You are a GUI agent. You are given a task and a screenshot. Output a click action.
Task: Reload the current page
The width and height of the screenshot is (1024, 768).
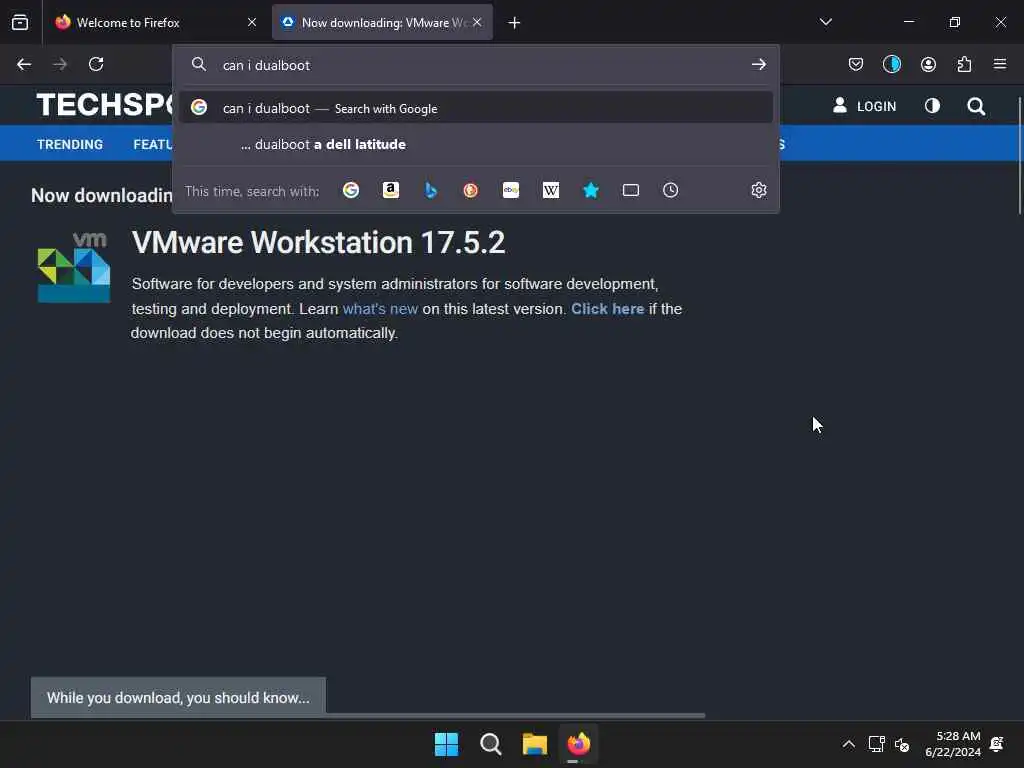point(96,64)
